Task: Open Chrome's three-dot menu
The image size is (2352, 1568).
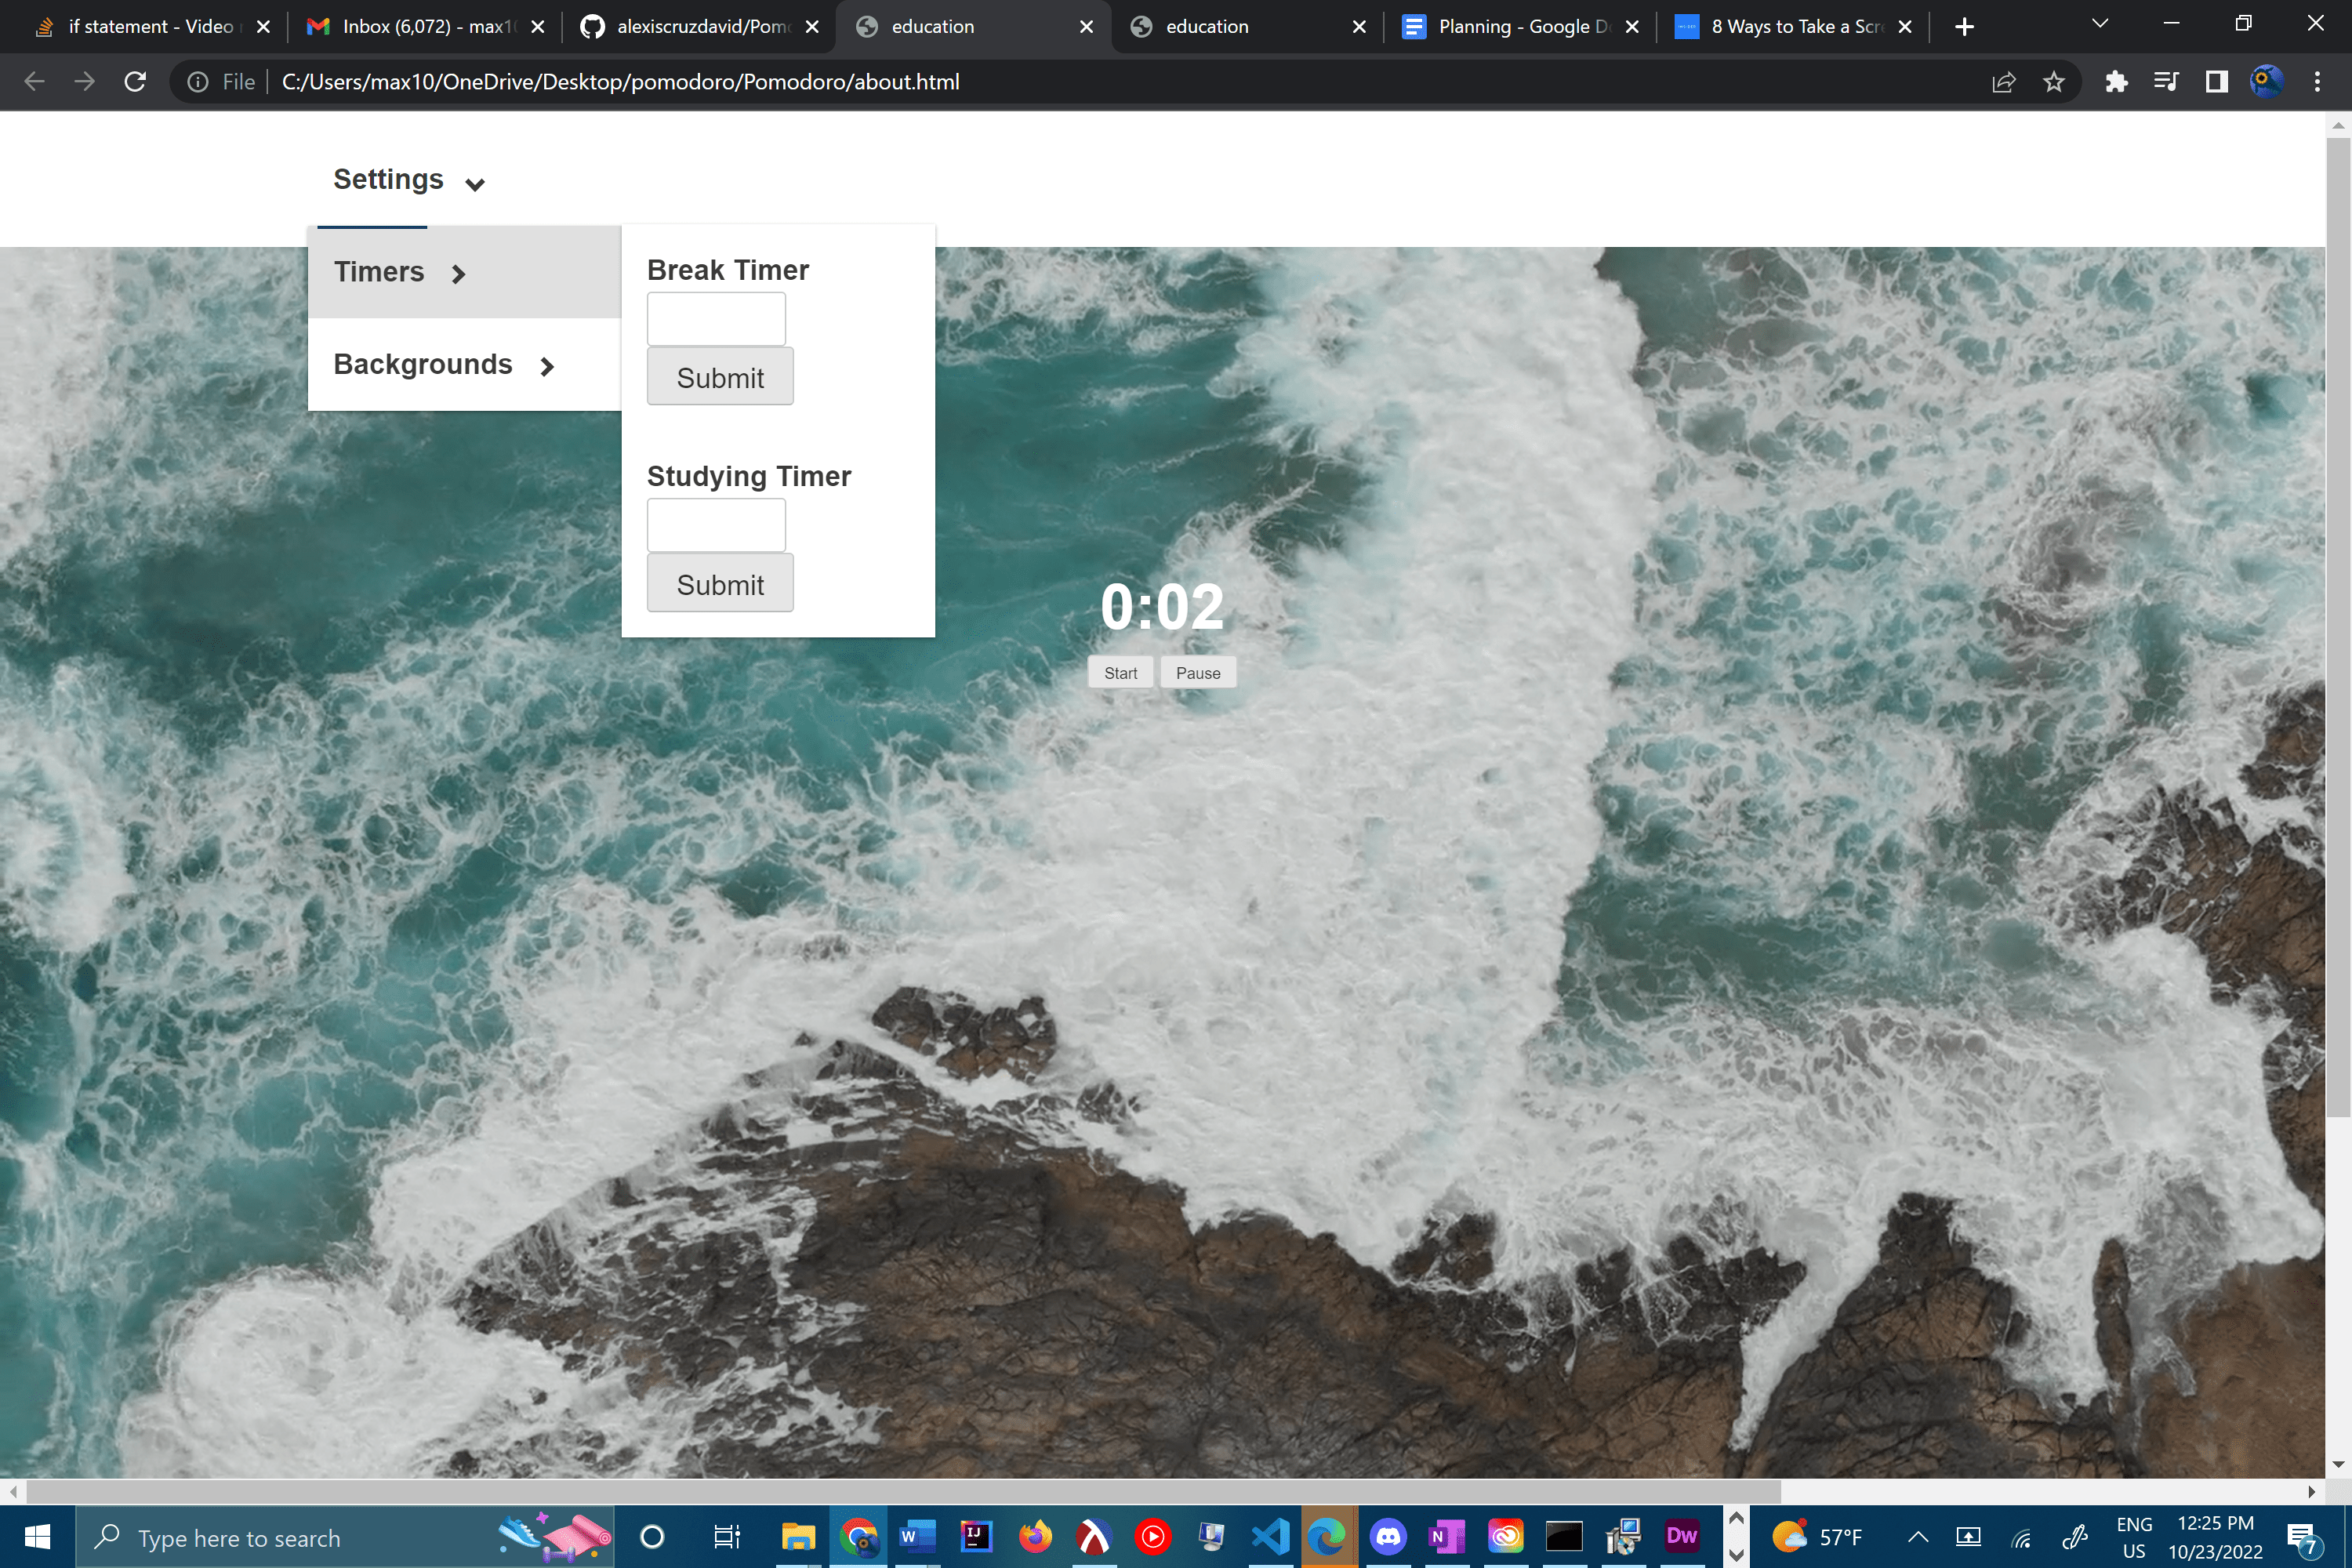Action: click(2317, 82)
